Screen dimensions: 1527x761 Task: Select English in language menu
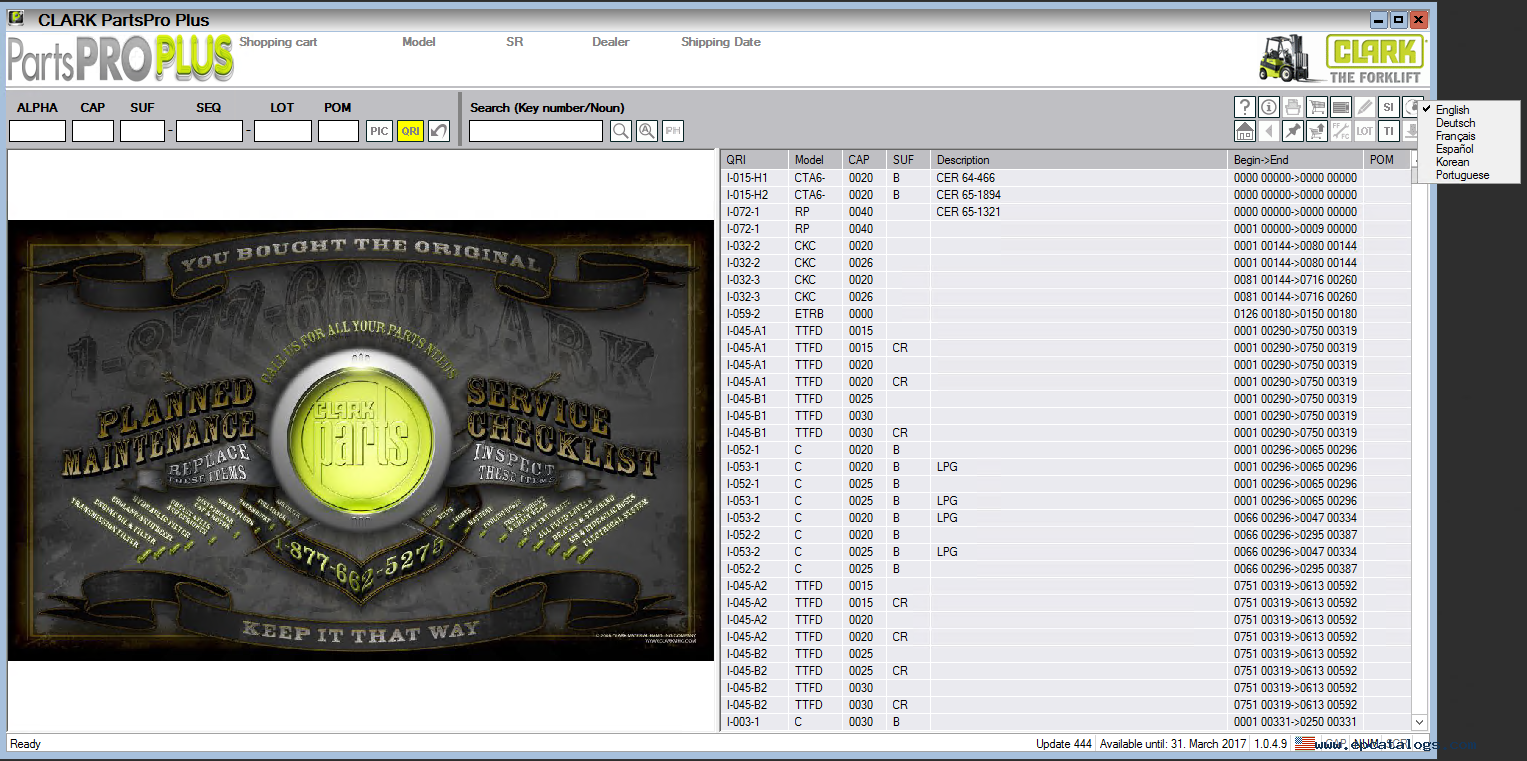click(1452, 110)
